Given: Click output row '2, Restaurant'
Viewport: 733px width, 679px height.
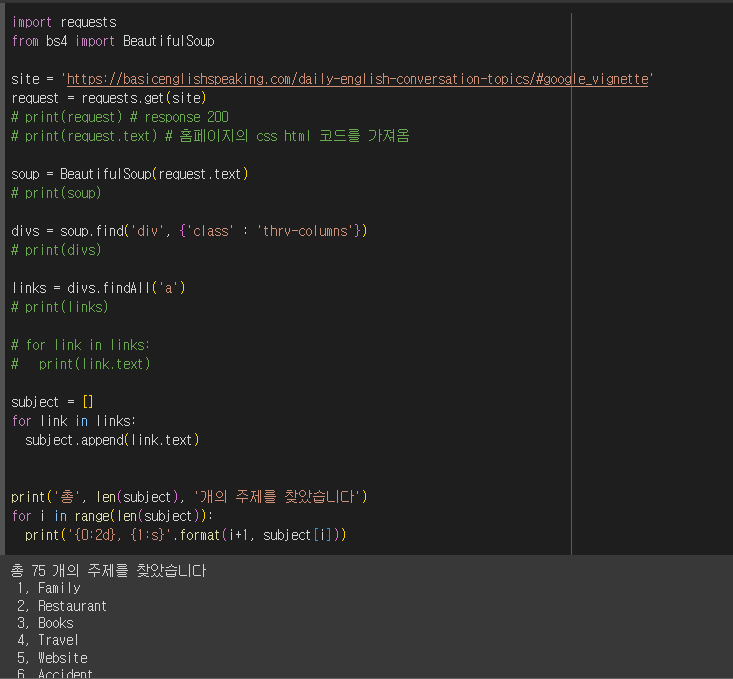Looking at the screenshot, I should [x=62, y=606].
